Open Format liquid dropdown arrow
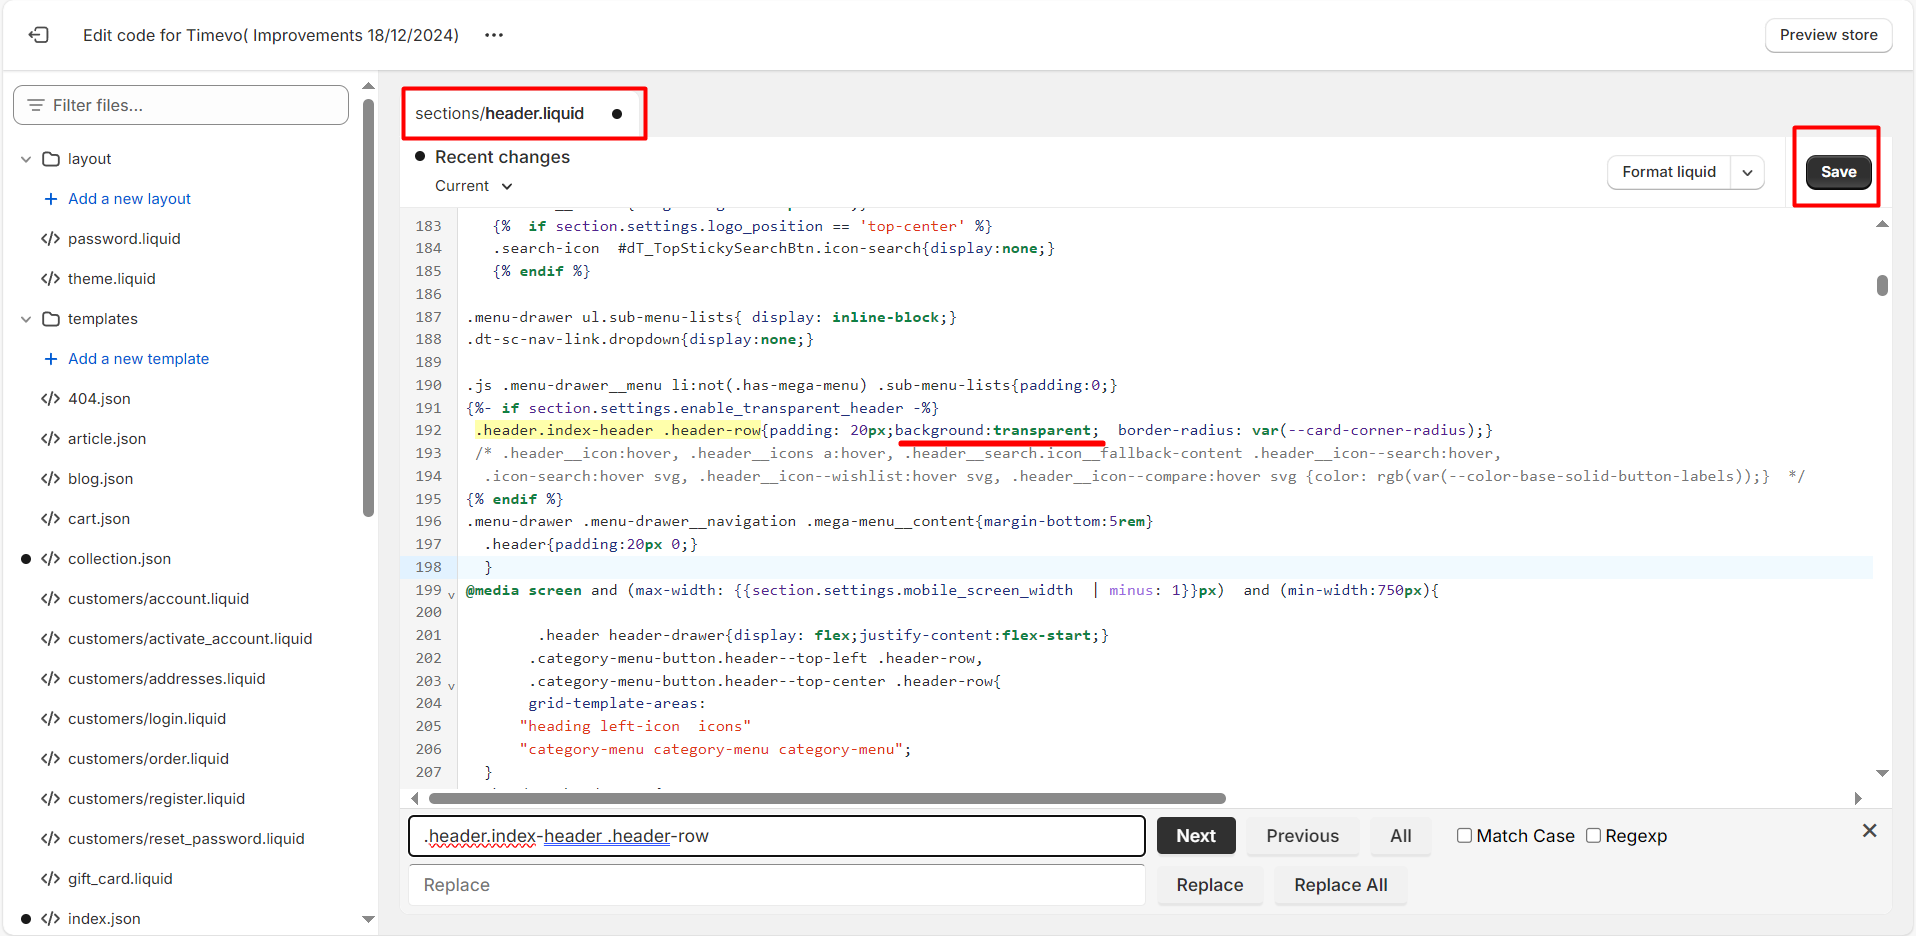1916x936 pixels. (1747, 172)
